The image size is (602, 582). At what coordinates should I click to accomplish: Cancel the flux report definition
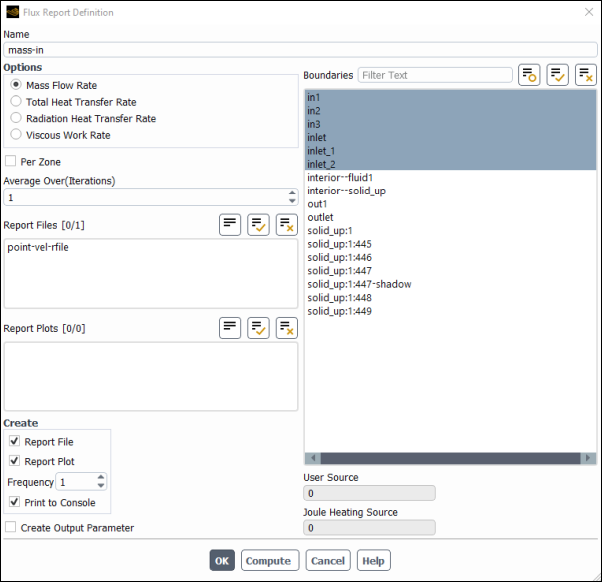pos(328,561)
